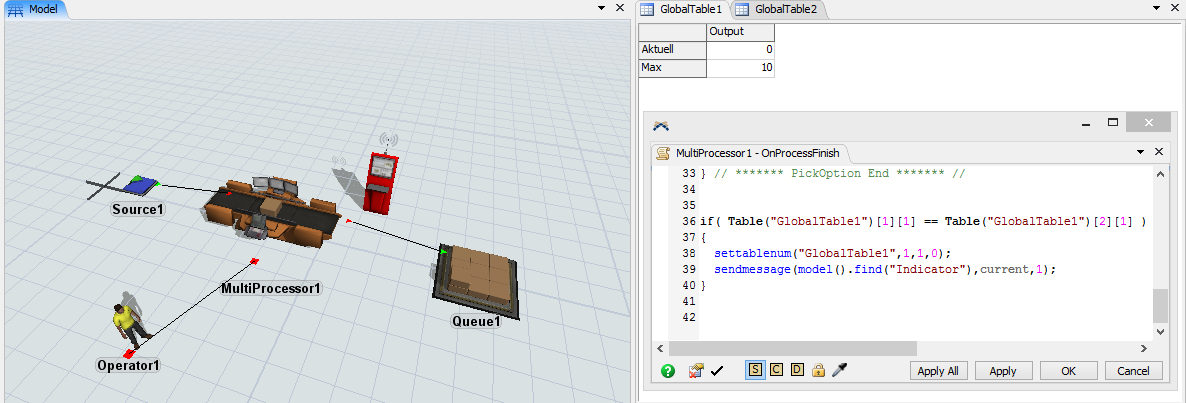Click the red Indicator tower object

(380, 181)
